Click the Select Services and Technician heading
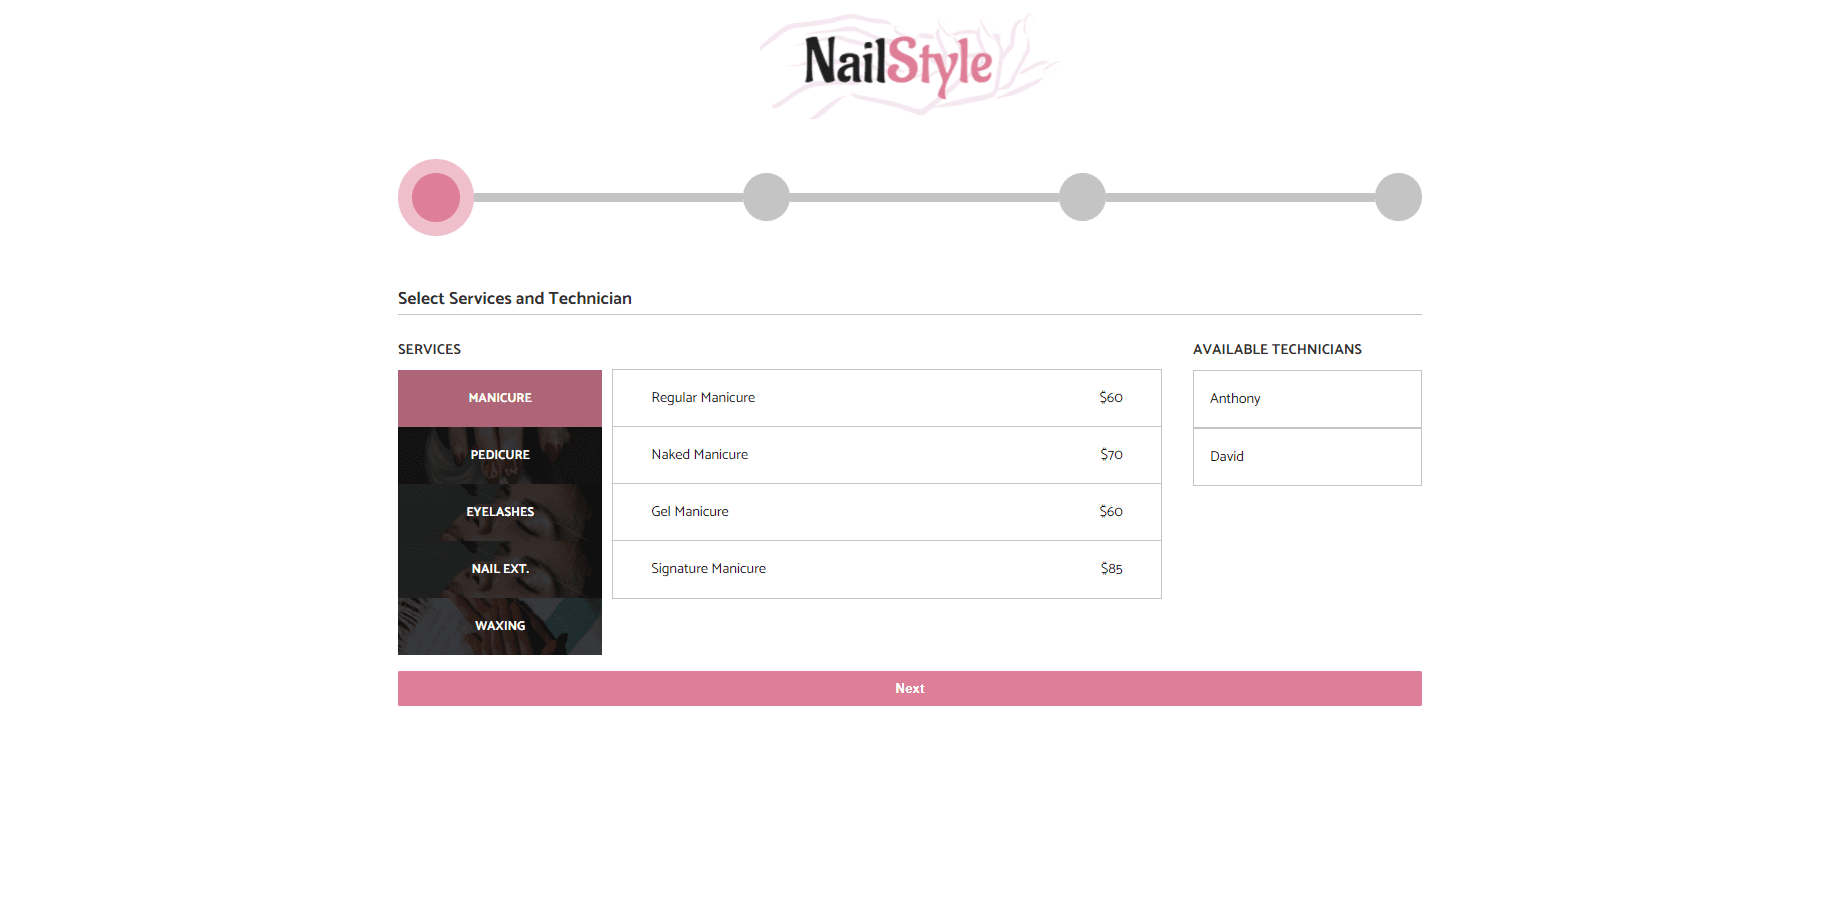Image resolution: width=1838 pixels, height=918 pixels. pyautogui.click(x=515, y=298)
